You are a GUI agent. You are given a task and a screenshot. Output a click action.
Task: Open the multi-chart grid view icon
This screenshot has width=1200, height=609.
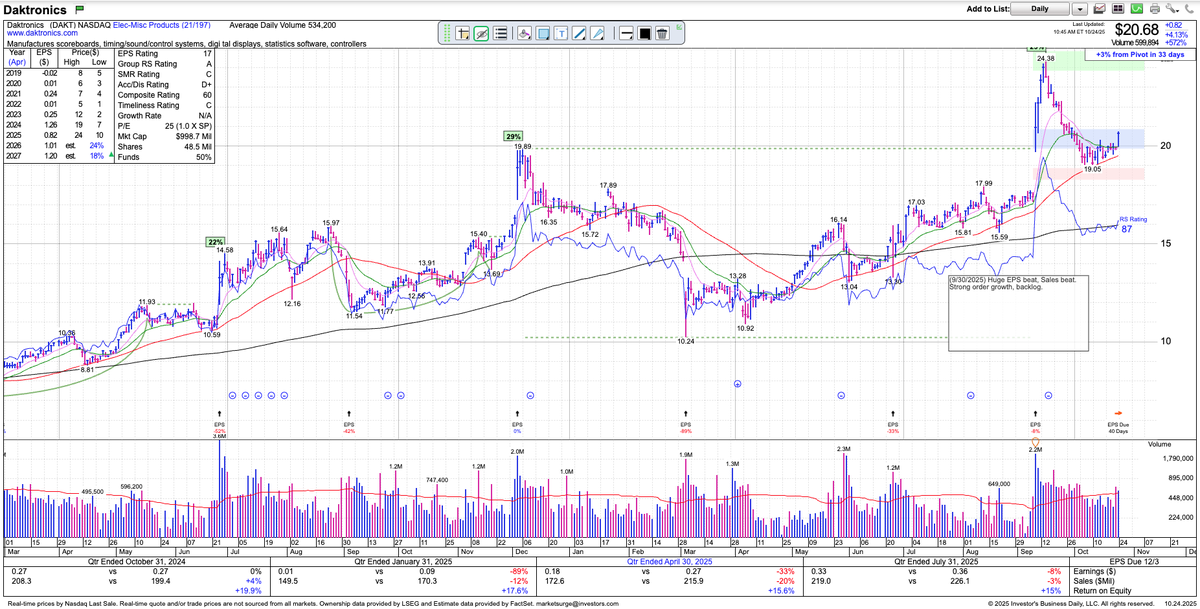pyautogui.click(x=1118, y=9)
